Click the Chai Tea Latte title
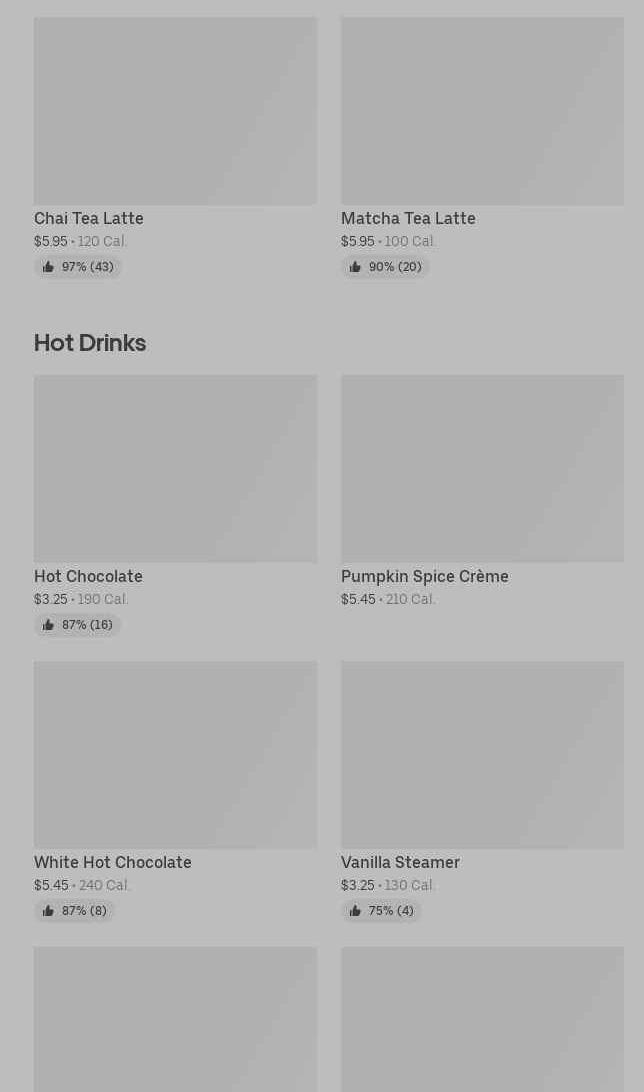The height and width of the screenshot is (1092, 644). pyautogui.click(x=89, y=218)
